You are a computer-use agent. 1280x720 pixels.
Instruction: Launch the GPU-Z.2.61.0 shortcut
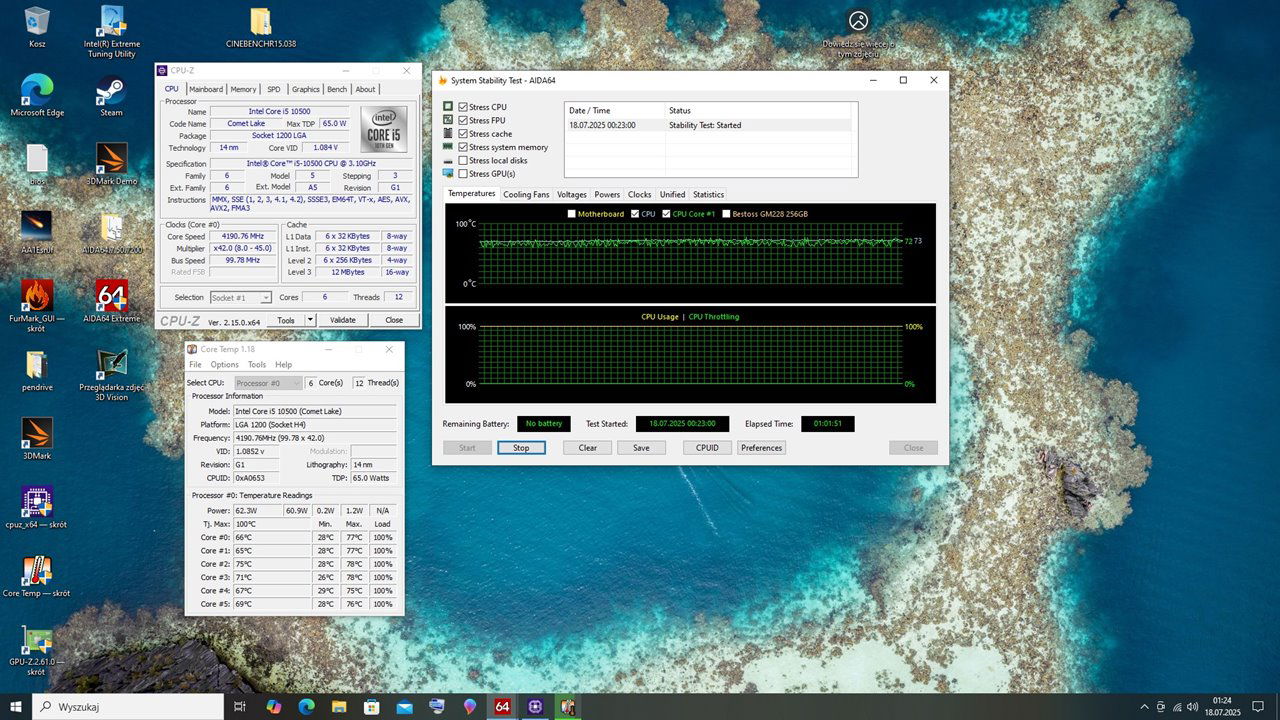[x=37, y=650]
